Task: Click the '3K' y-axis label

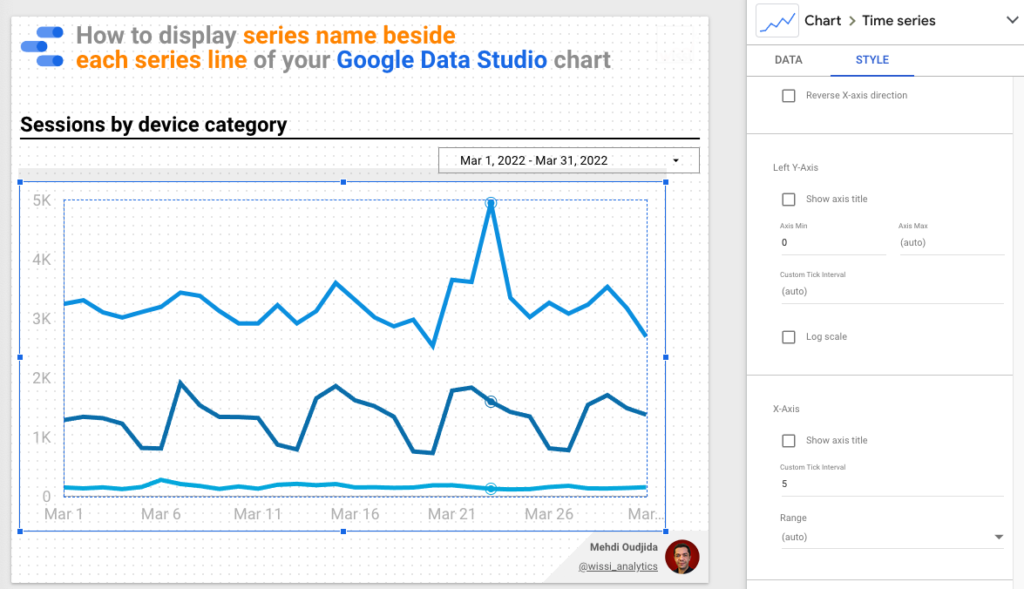Action: pyautogui.click(x=42, y=319)
